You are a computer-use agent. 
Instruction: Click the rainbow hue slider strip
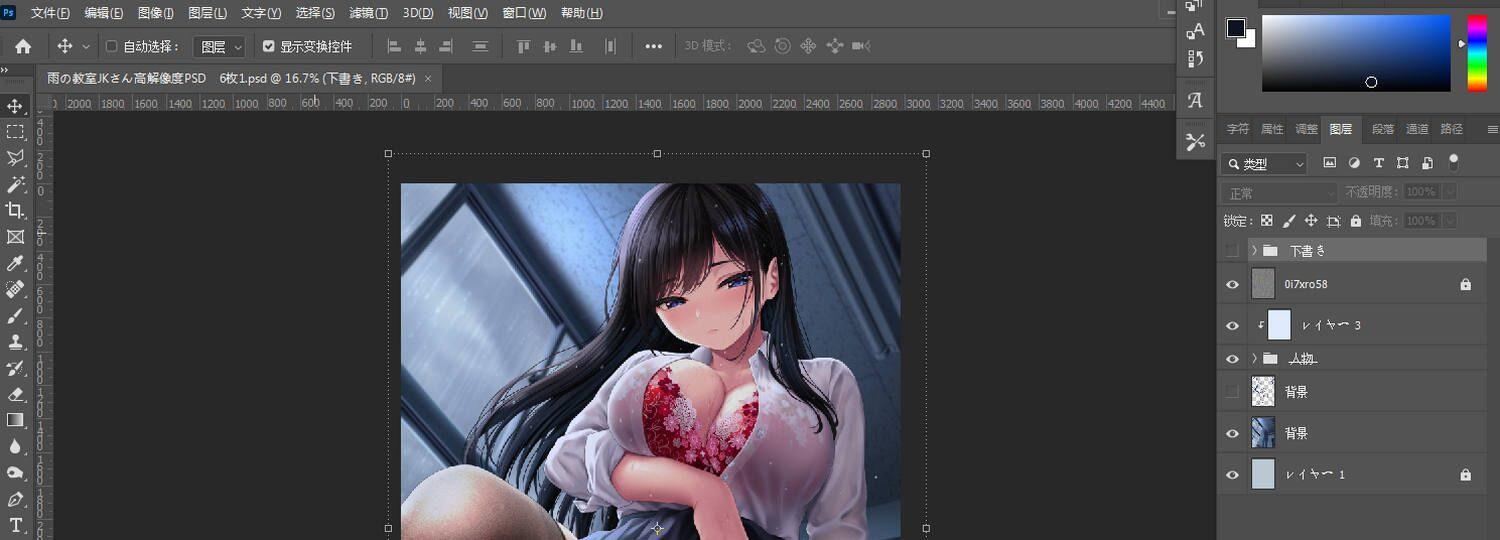tap(1477, 53)
